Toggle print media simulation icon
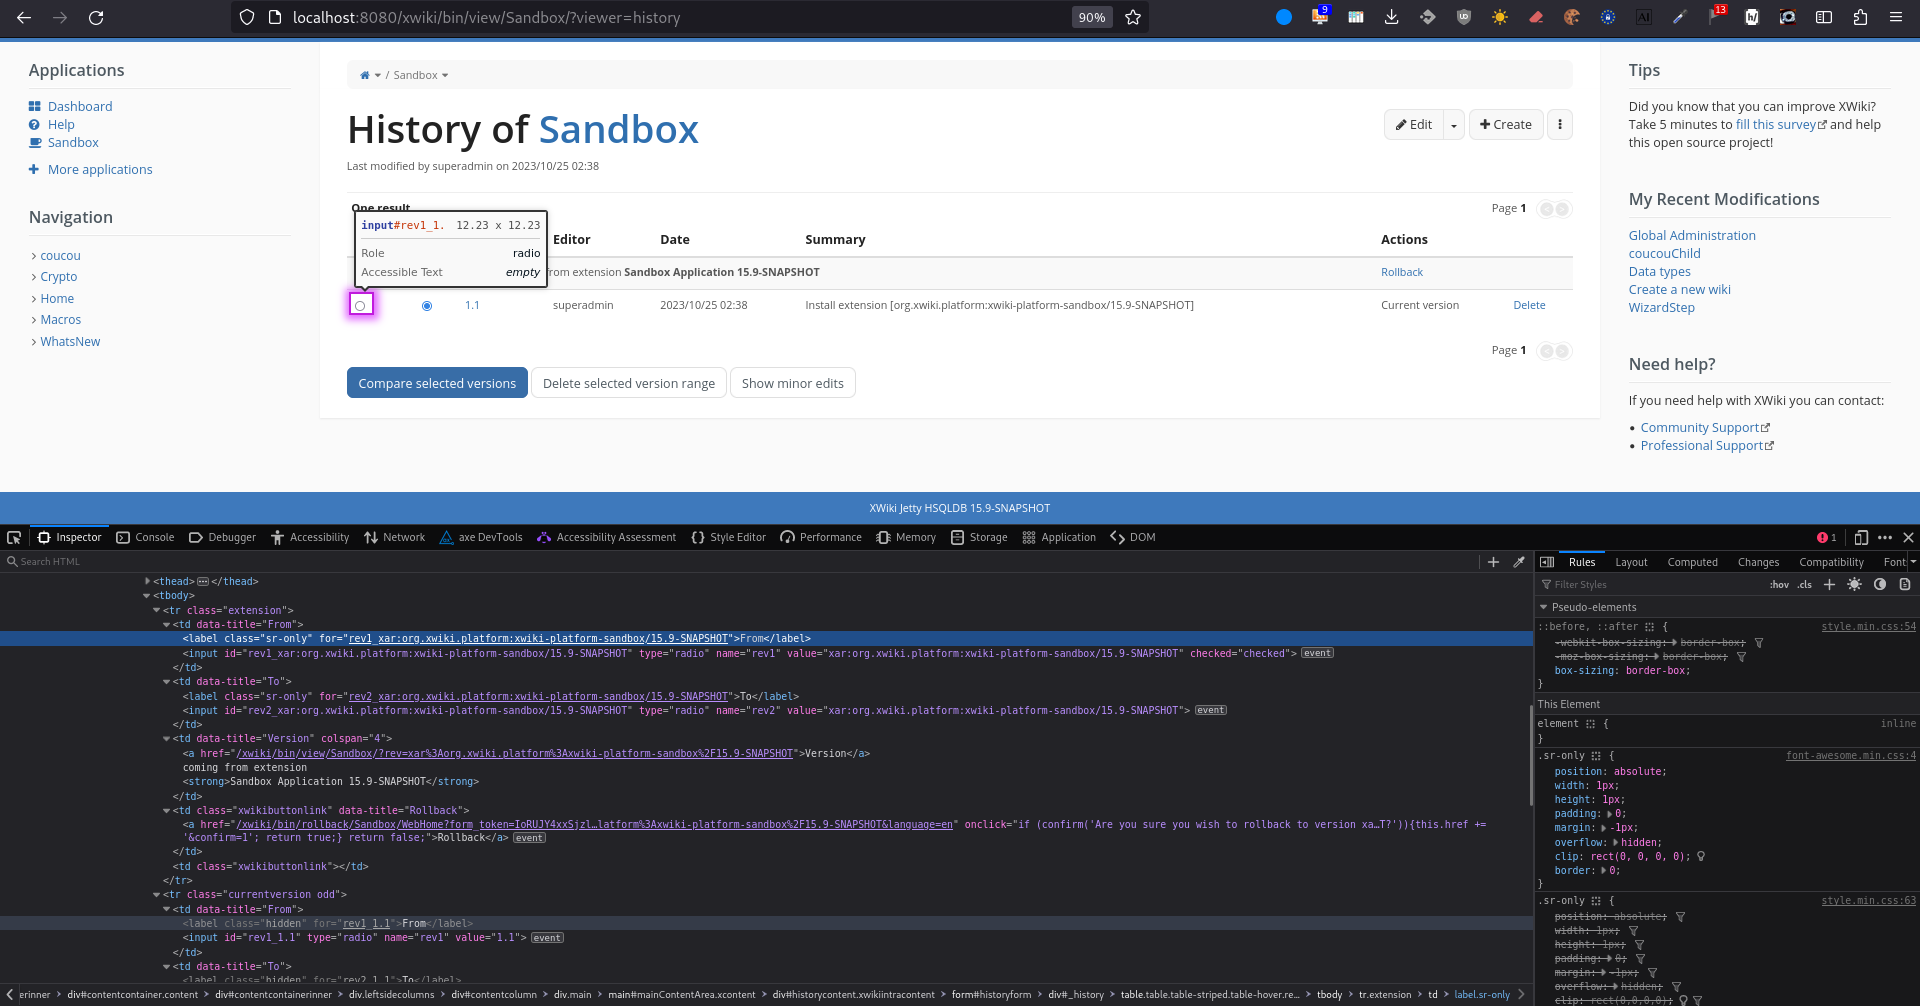The width and height of the screenshot is (1920, 1006). click(x=1905, y=584)
